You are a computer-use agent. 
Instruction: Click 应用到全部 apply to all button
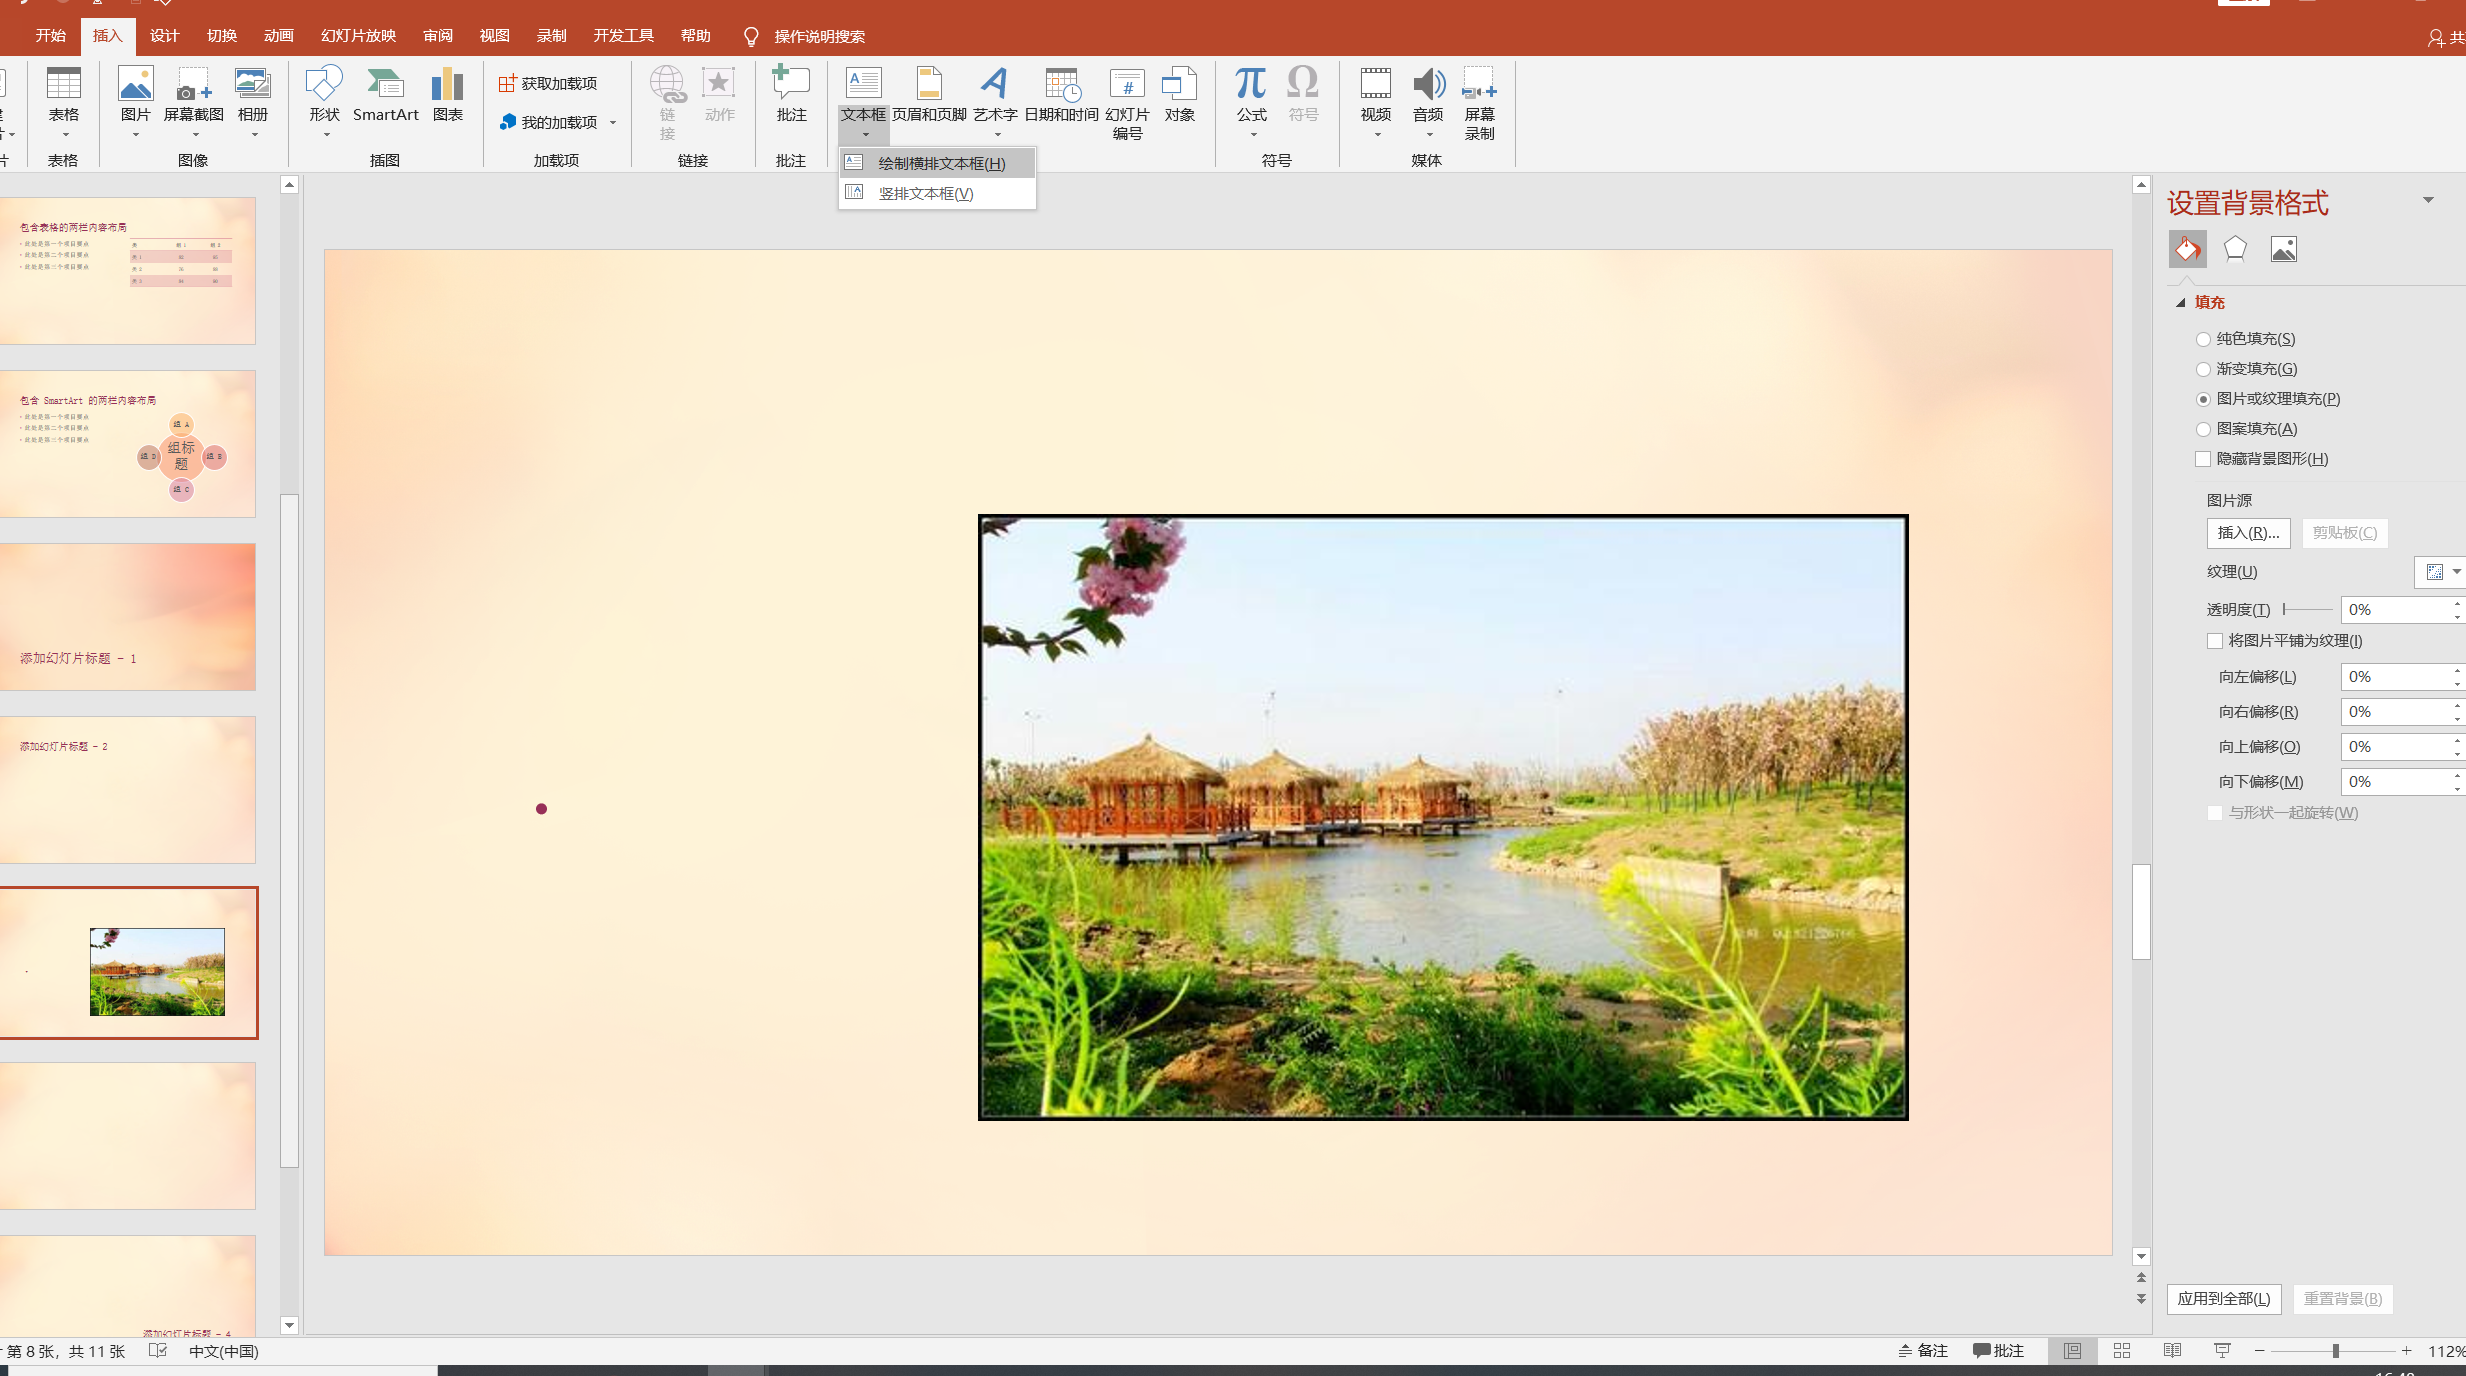(2224, 1299)
